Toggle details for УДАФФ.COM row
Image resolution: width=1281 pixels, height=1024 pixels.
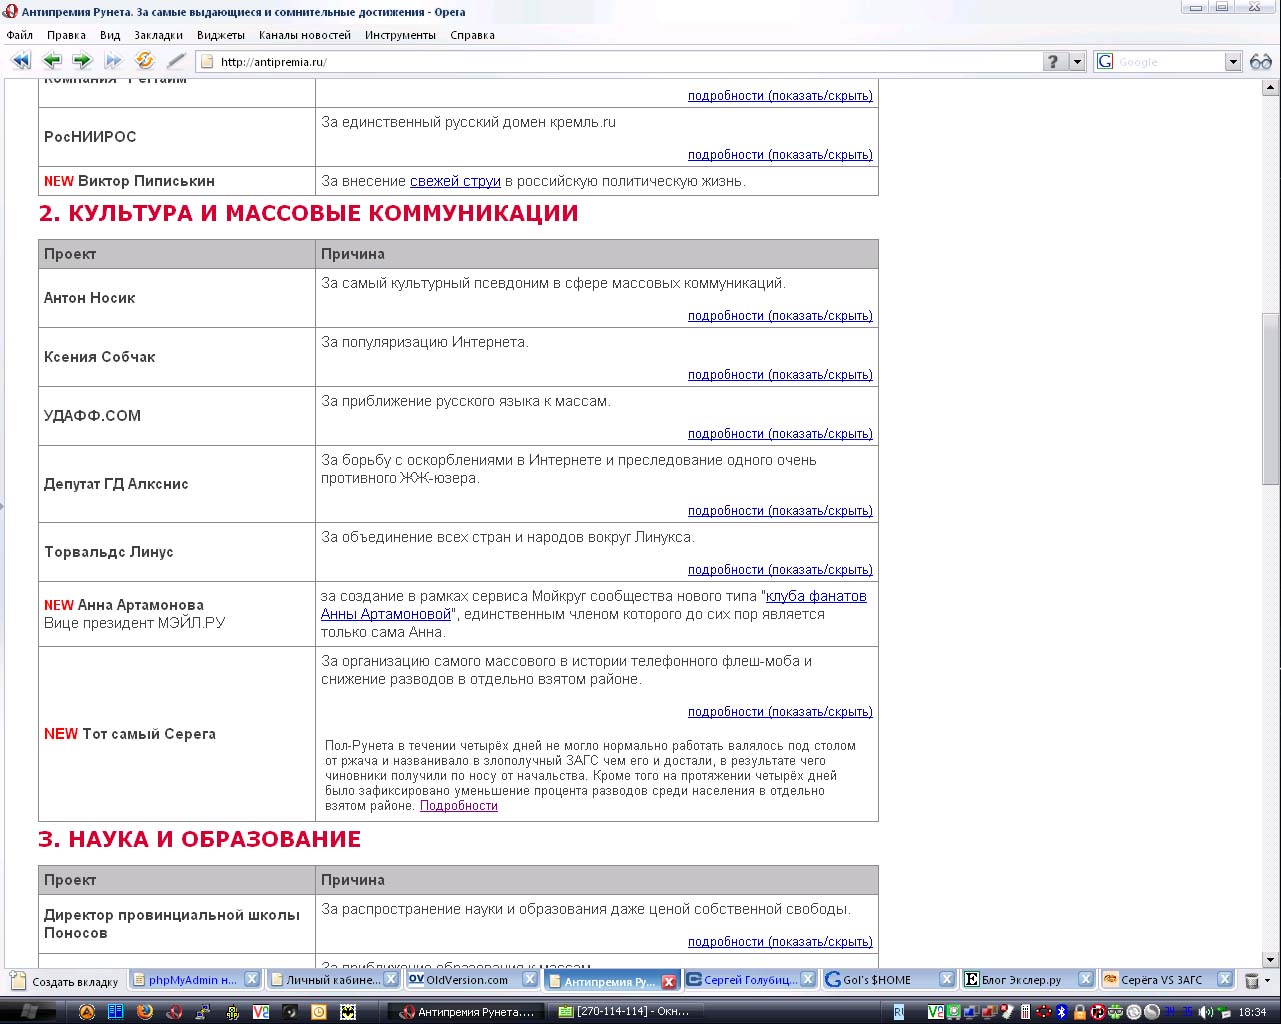(780, 434)
